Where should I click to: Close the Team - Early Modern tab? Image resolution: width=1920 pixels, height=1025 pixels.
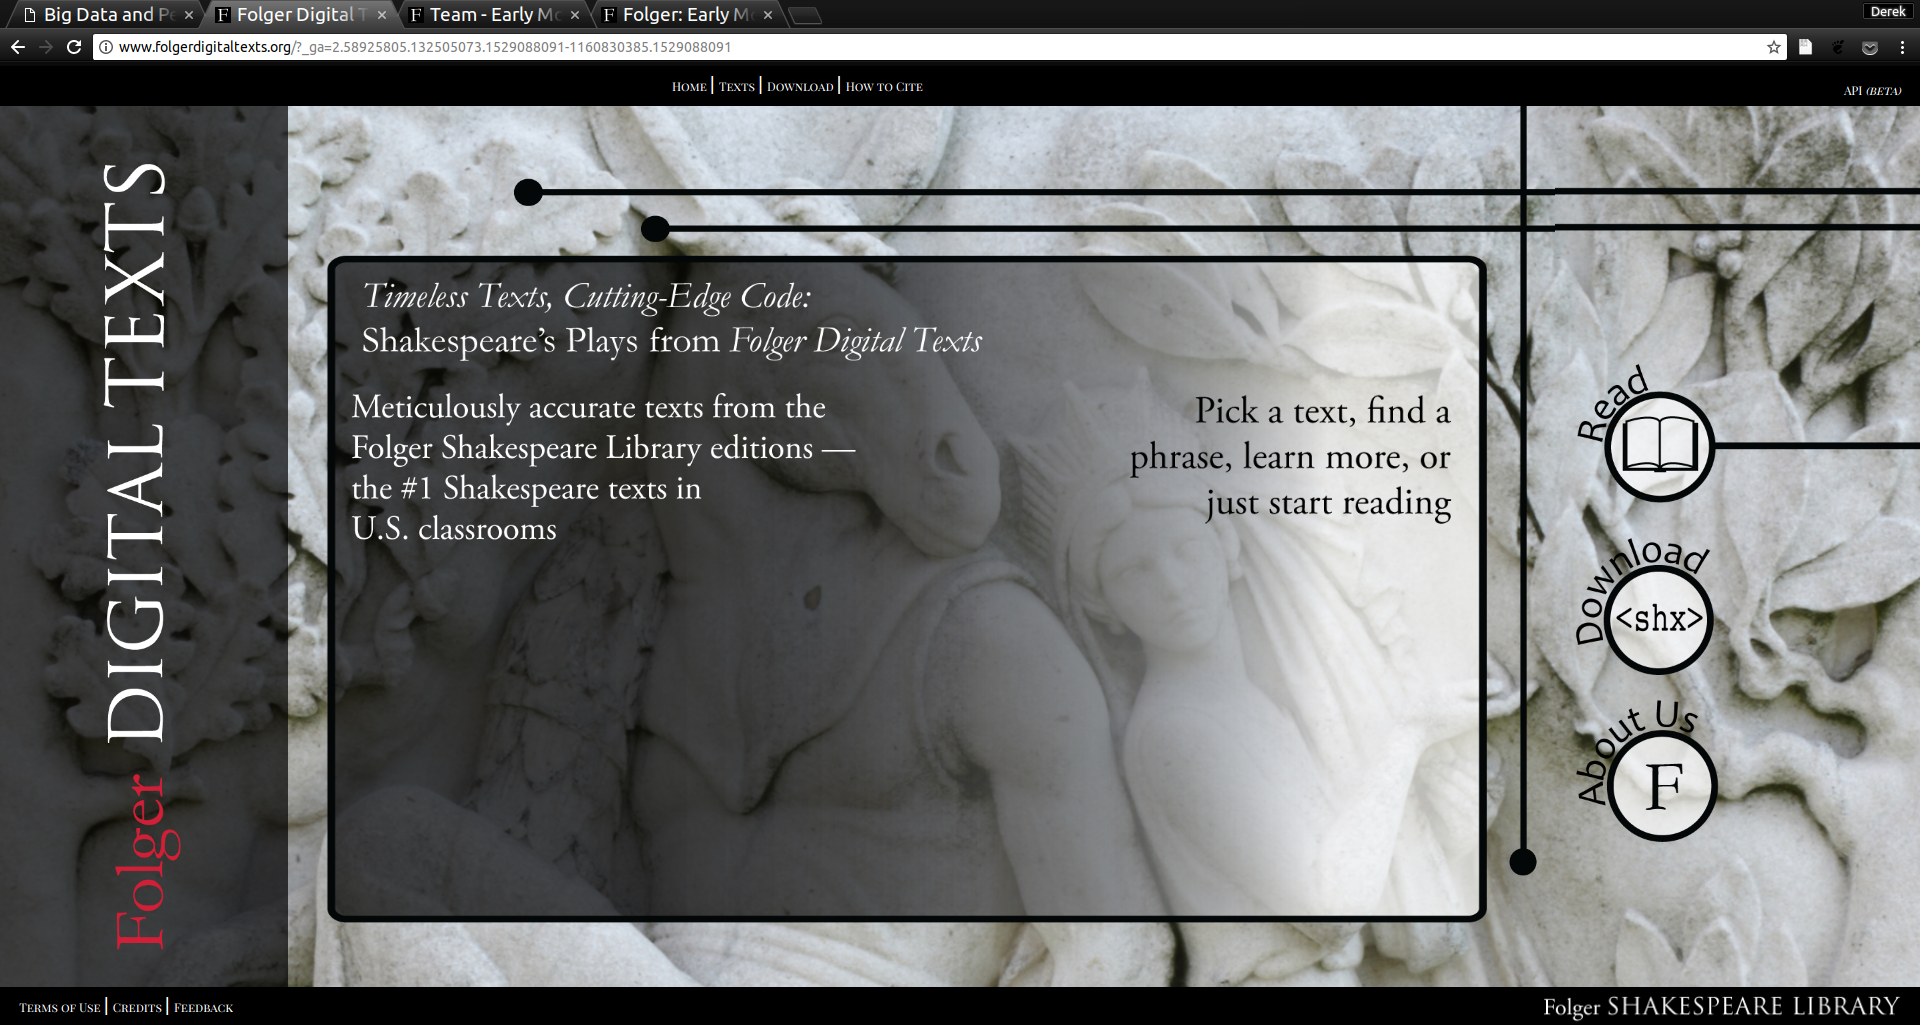[x=575, y=15]
